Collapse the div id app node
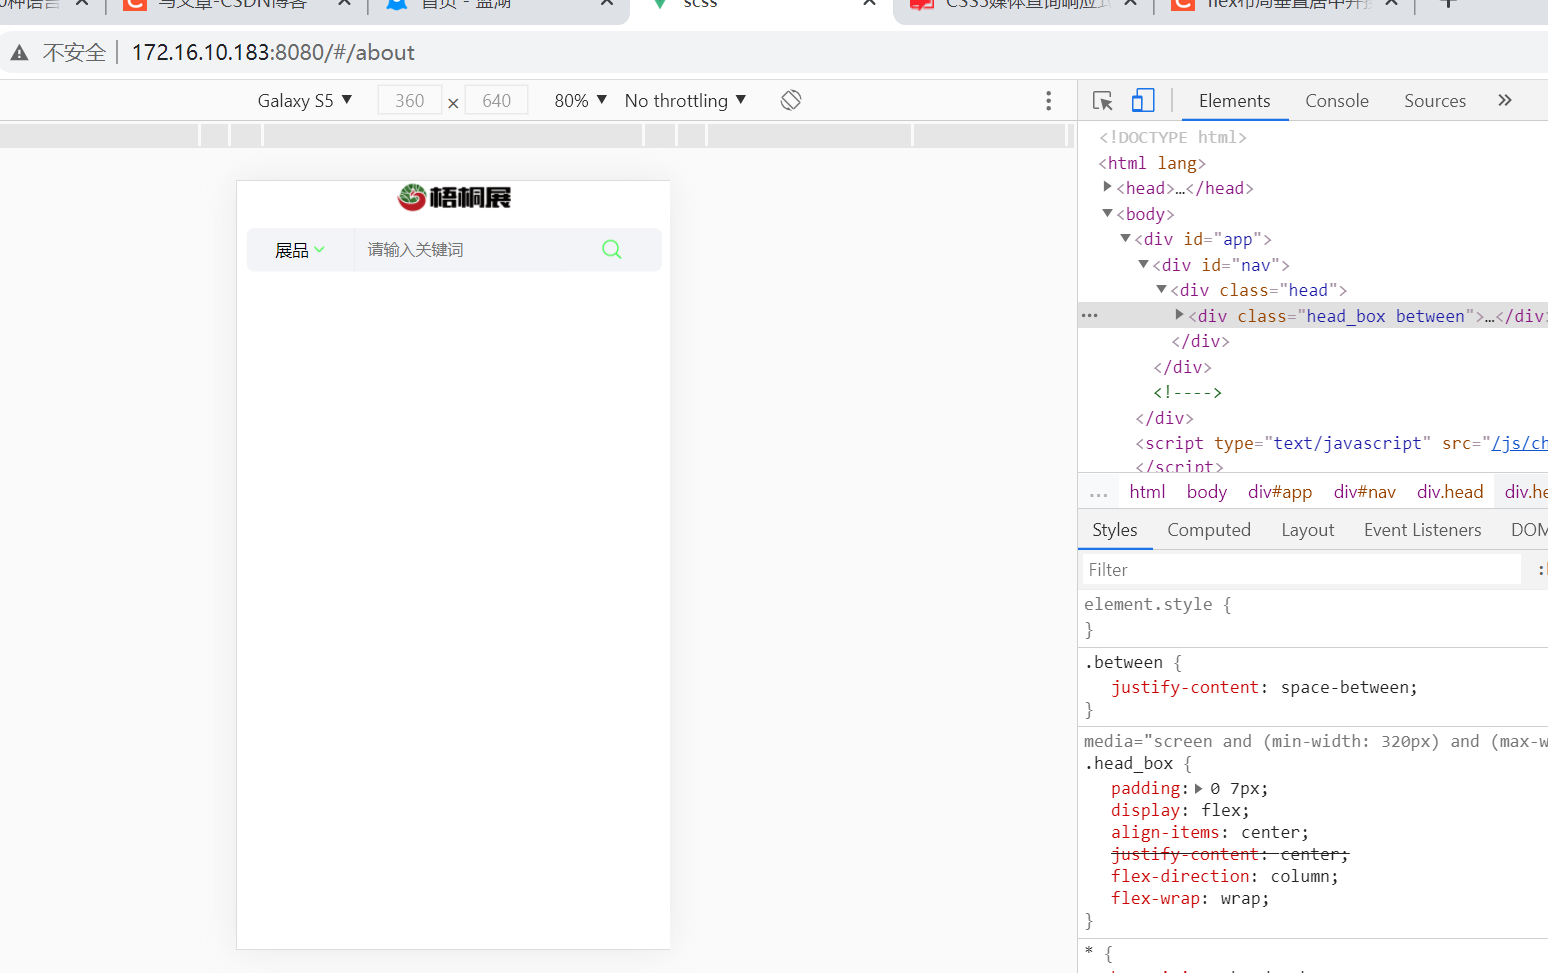This screenshot has height=973, width=1548. tap(1125, 238)
